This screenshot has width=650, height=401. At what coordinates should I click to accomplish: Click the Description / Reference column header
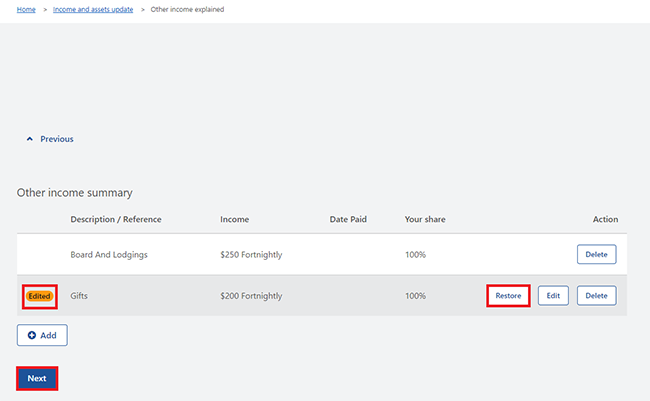point(116,219)
